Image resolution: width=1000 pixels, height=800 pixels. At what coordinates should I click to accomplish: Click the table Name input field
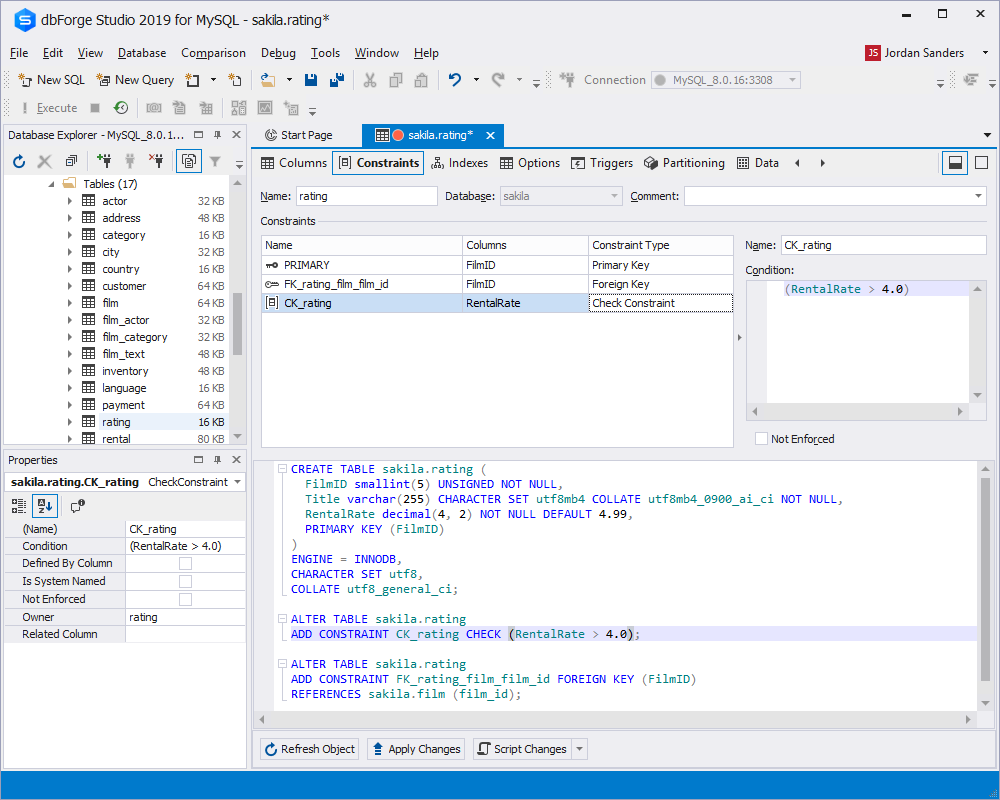click(366, 197)
